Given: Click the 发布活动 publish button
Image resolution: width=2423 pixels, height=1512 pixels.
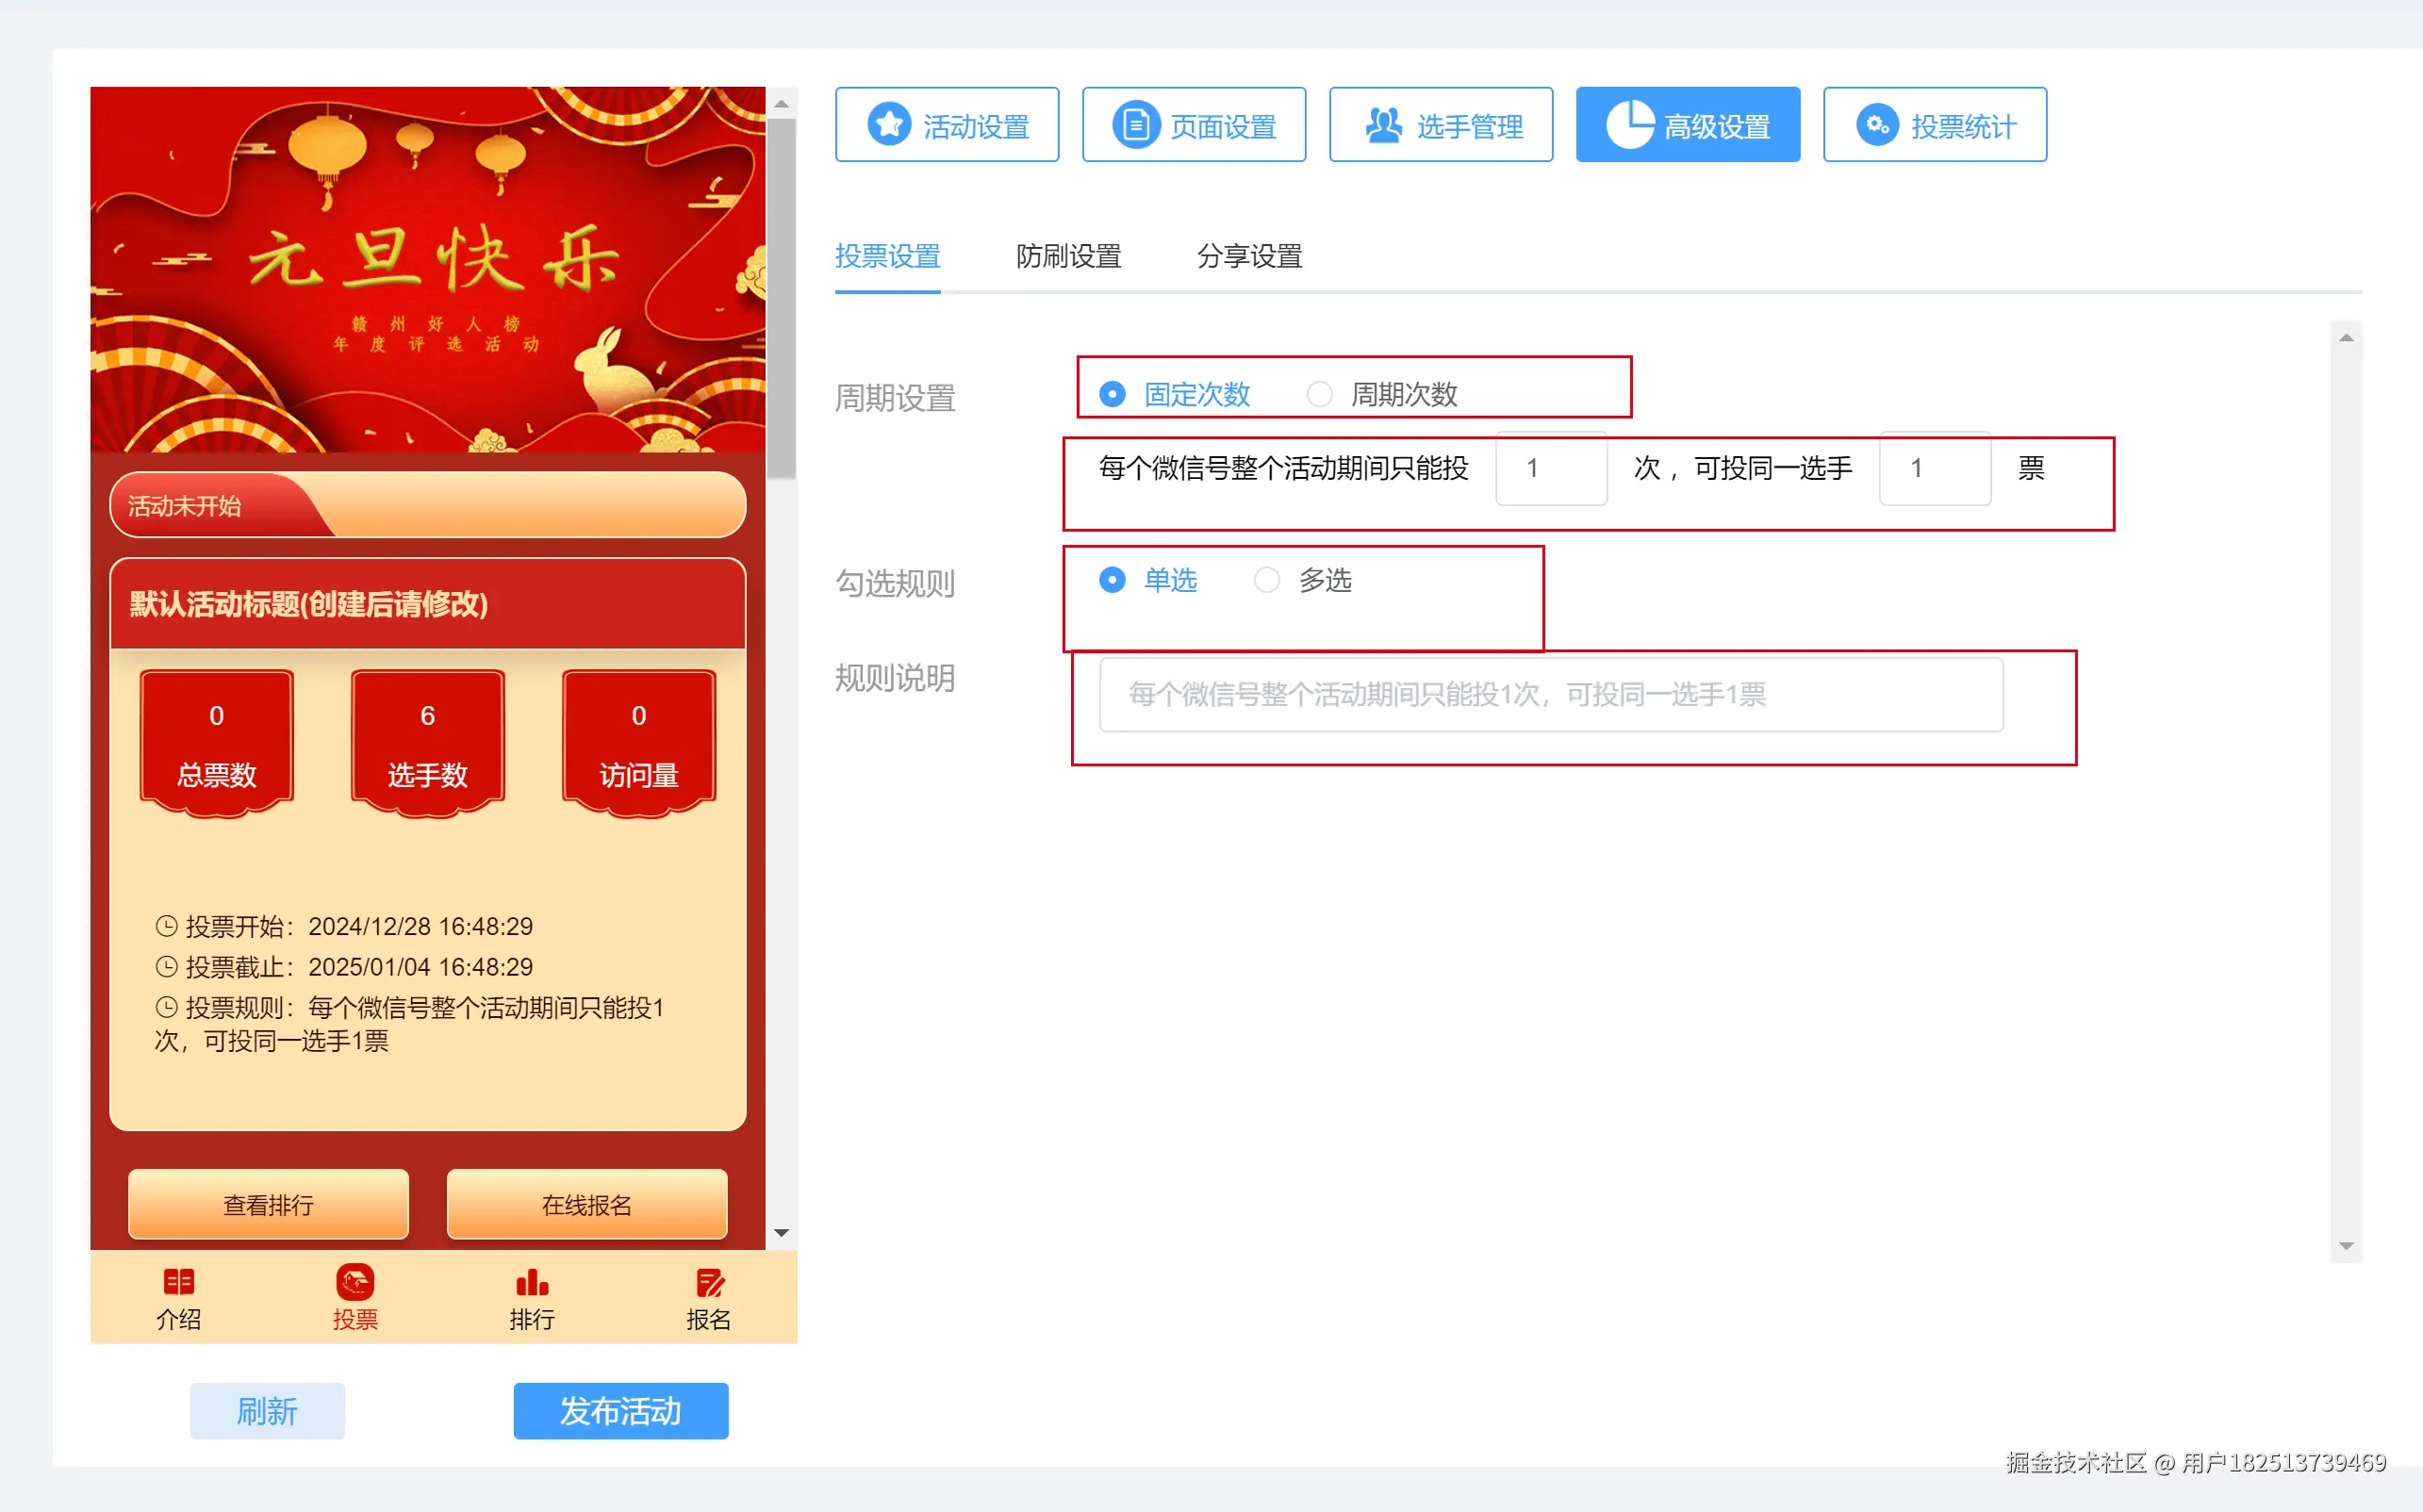Looking at the screenshot, I should [620, 1411].
